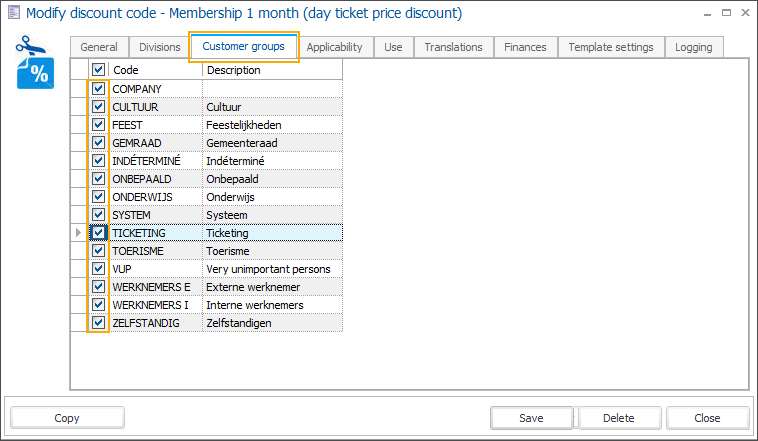Sort by the Code column header
This screenshot has height=441, width=758.
pyautogui.click(x=155, y=71)
